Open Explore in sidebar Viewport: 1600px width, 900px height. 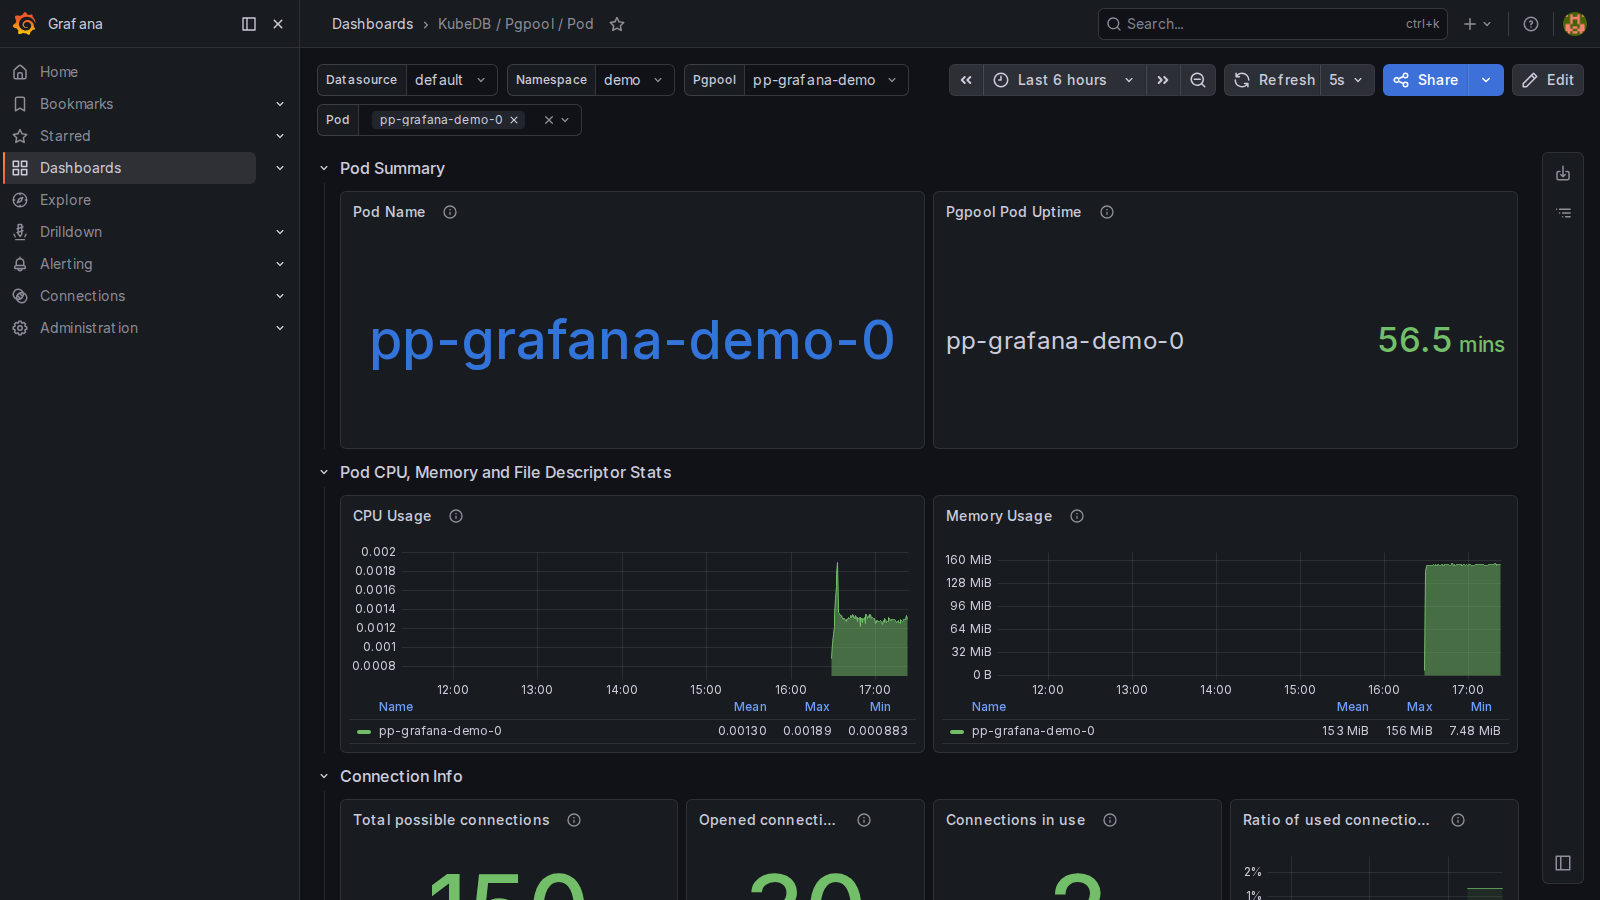tap(65, 200)
